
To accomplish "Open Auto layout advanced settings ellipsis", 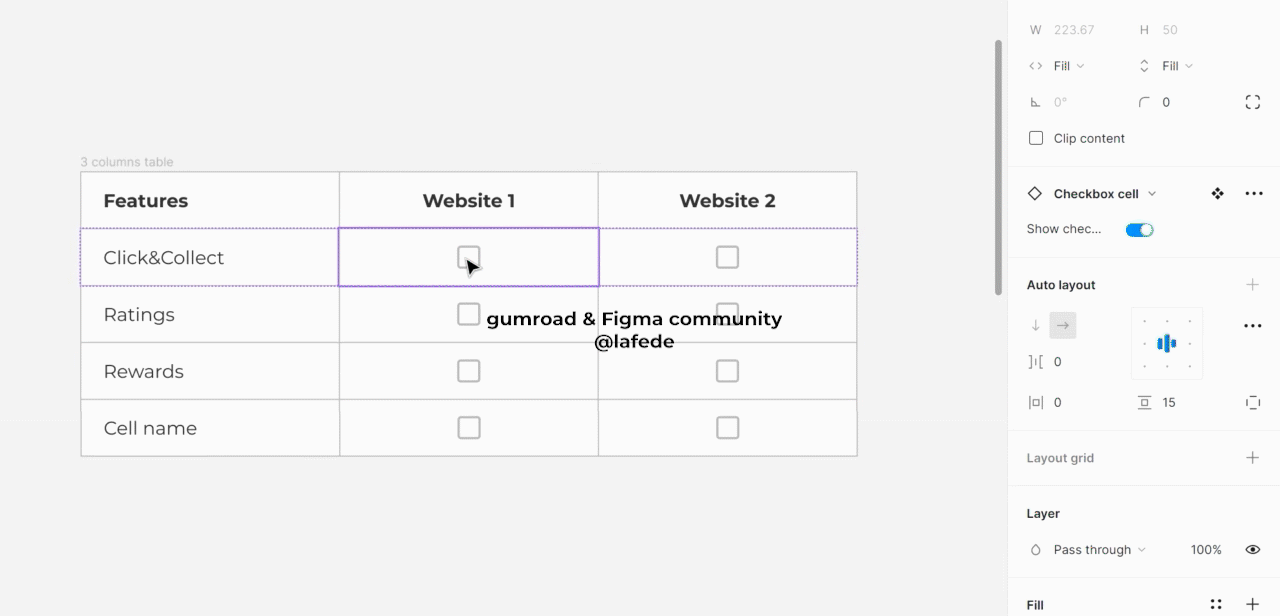I will point(1252,326).
